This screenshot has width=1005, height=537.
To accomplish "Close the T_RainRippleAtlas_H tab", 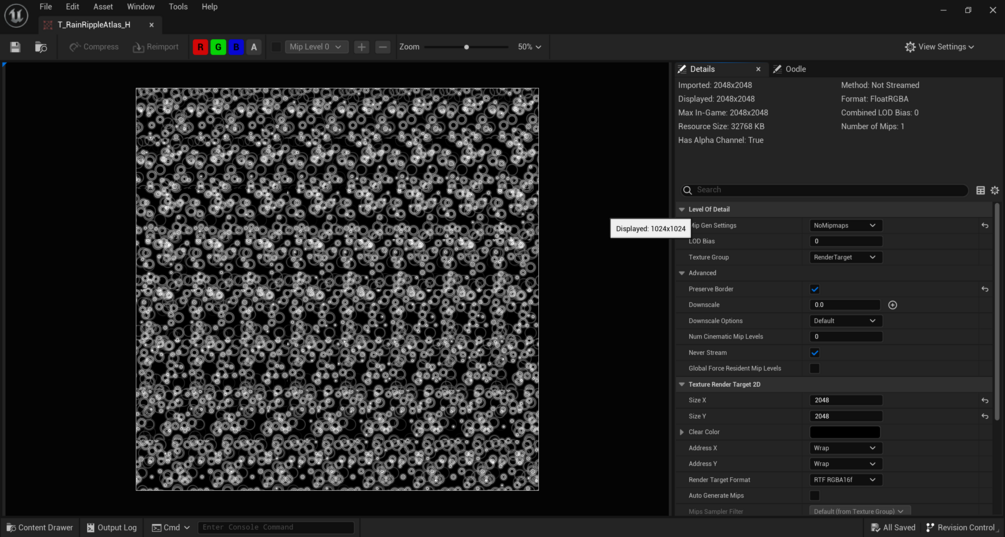I will [x=152, y=25].
